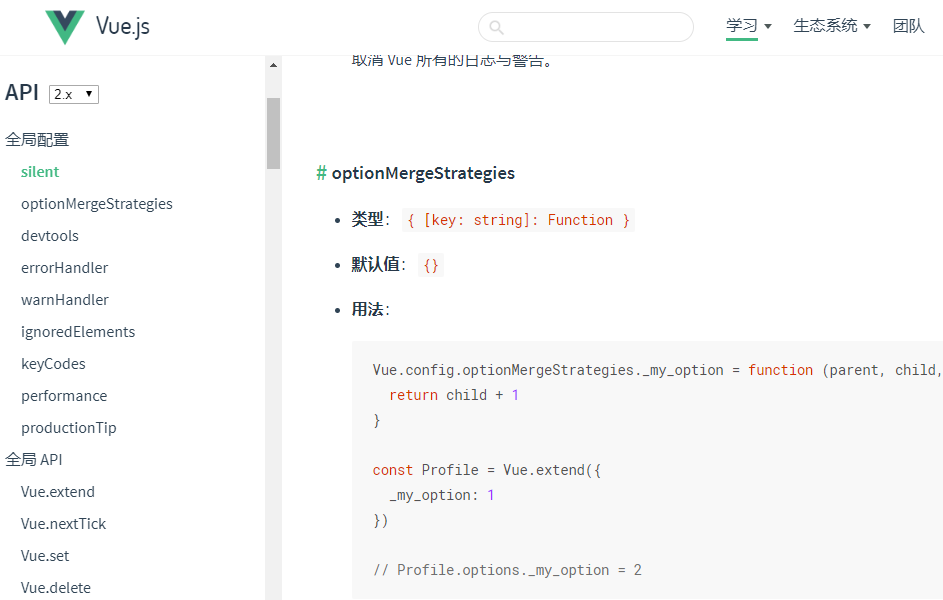Click the sidebar scroll-up arrow
The height and width of the screenshot is (600, 943).
pos(273,66)
